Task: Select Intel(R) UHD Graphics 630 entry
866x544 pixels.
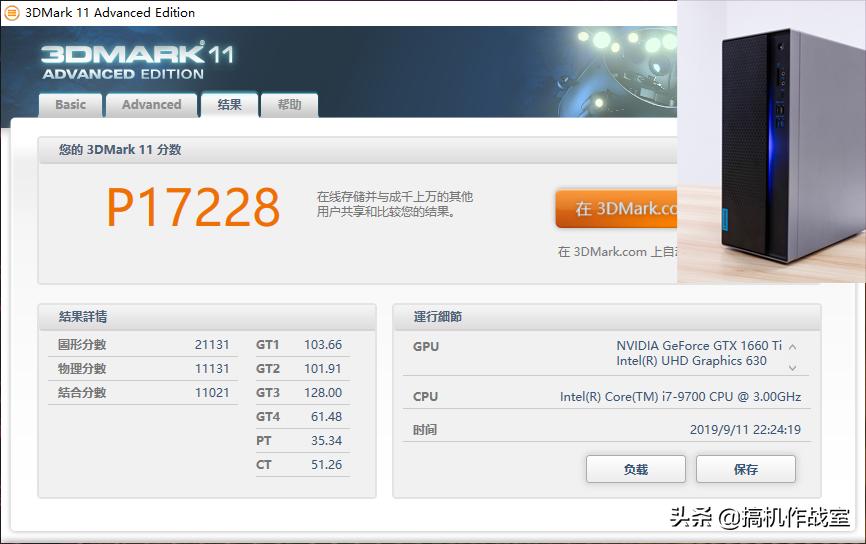Action: point(691,361)
